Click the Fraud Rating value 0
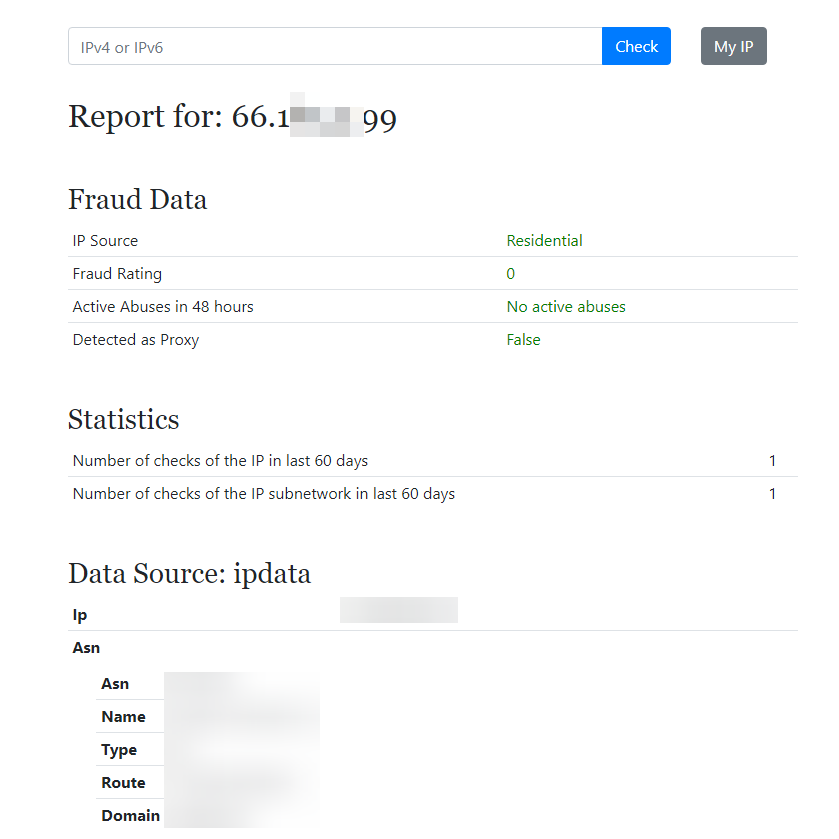This screenshot has width=839, height=839. [x=511, y=274]
